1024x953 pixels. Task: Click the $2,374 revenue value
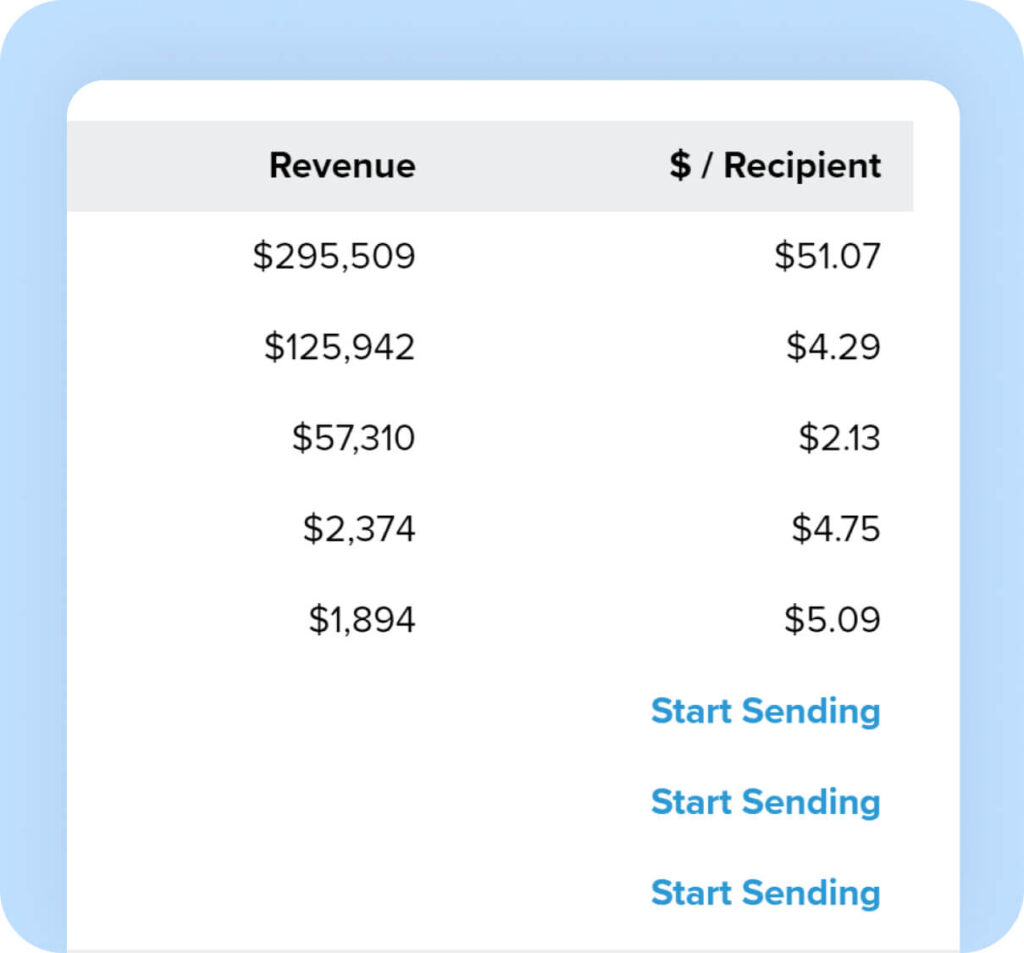(x=359, y=529)
